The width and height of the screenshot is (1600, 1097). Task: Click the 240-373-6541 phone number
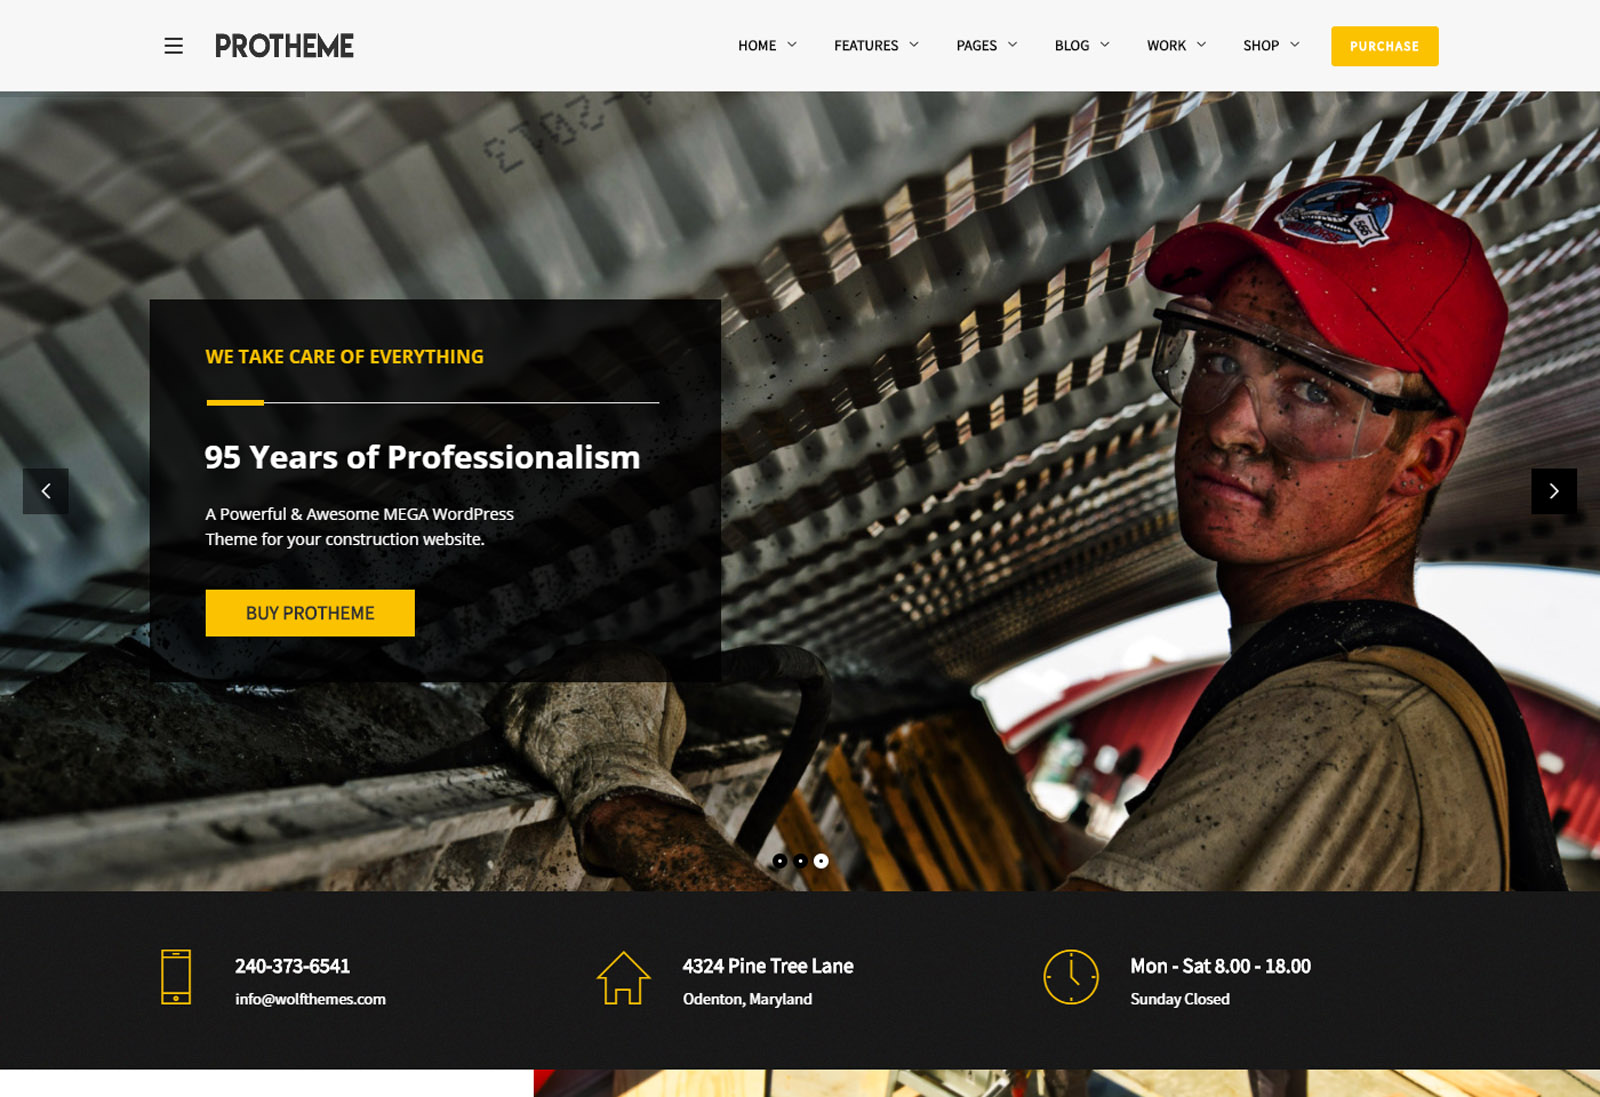tap(292, 966)
